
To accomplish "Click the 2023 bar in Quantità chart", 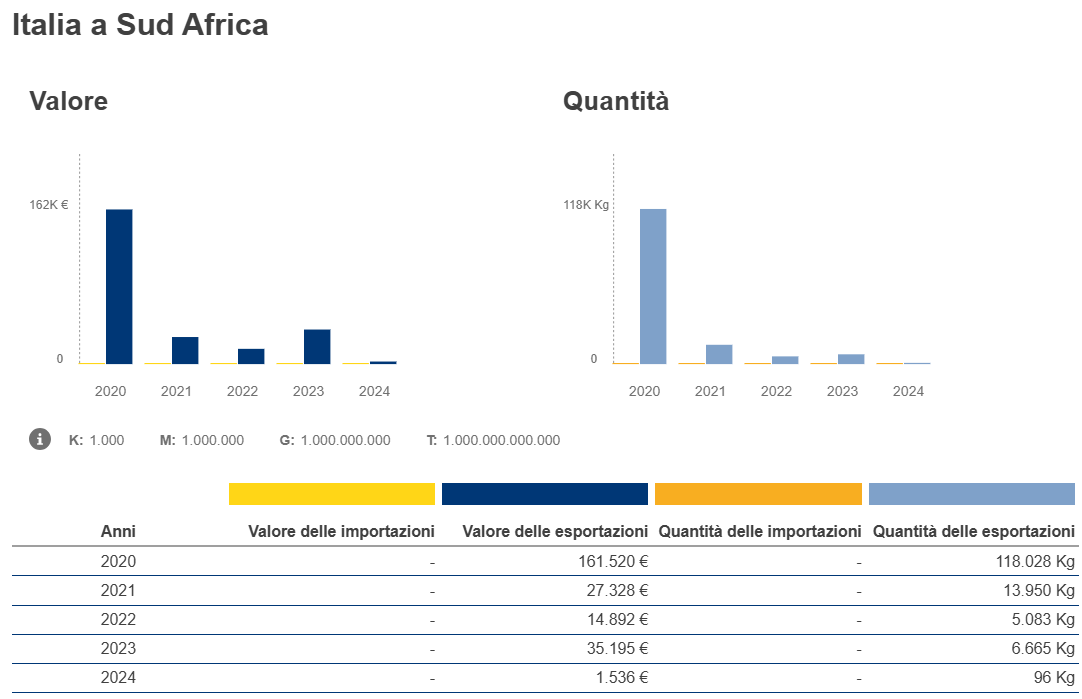I will (x=851, y=358).
